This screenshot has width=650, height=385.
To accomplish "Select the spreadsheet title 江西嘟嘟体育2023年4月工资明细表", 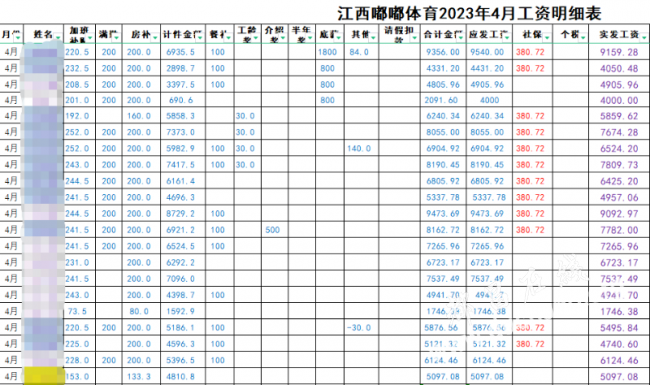I will 469,13.
